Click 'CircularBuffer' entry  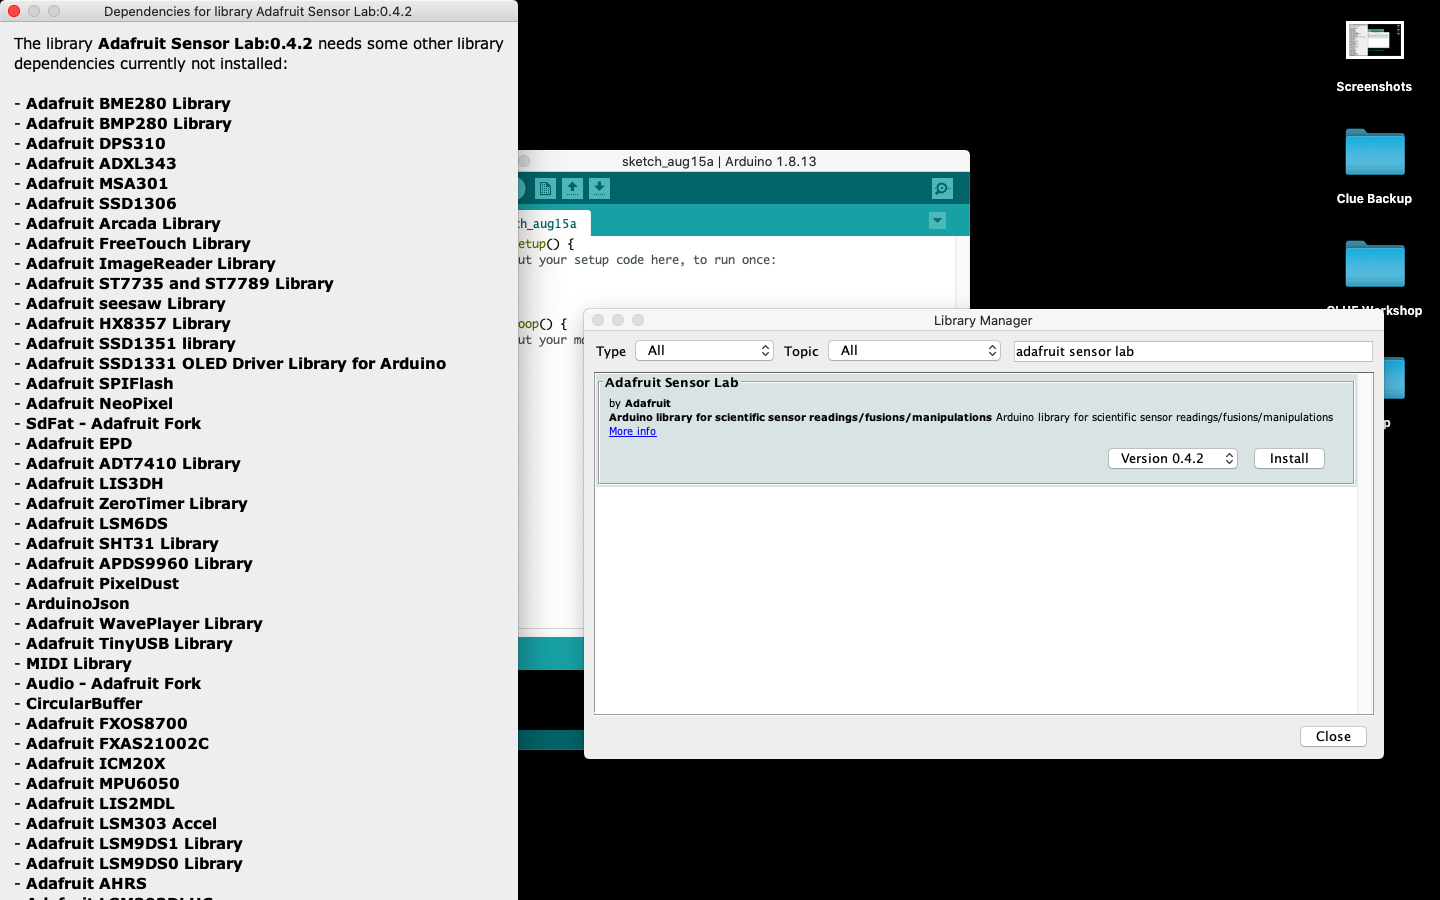pyautogui.click(x=84, y=703)
